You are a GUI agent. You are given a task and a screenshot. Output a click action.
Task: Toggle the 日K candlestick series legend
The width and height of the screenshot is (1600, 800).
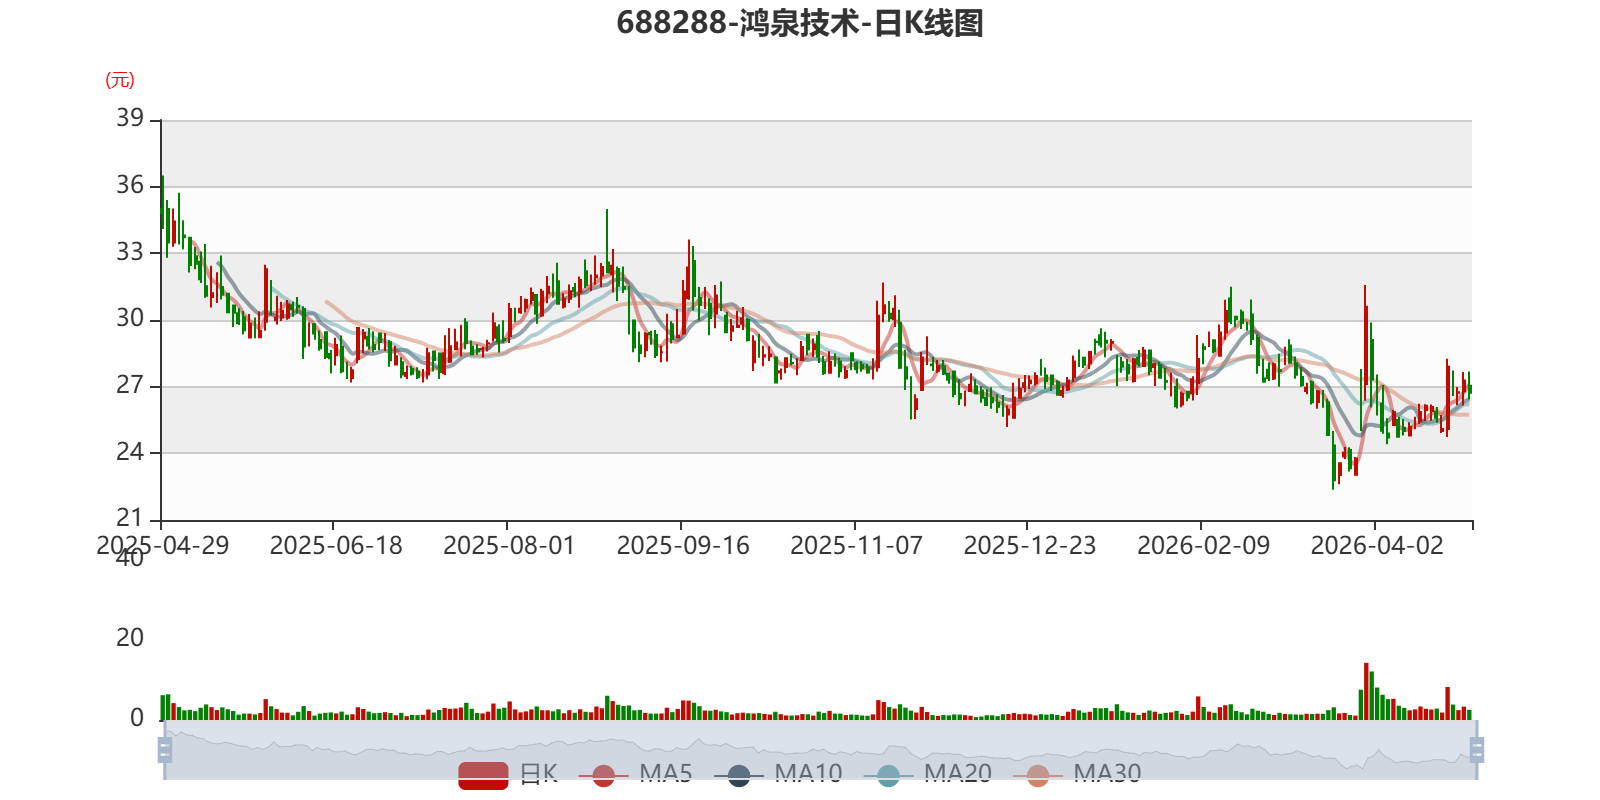tap(508, 775)
